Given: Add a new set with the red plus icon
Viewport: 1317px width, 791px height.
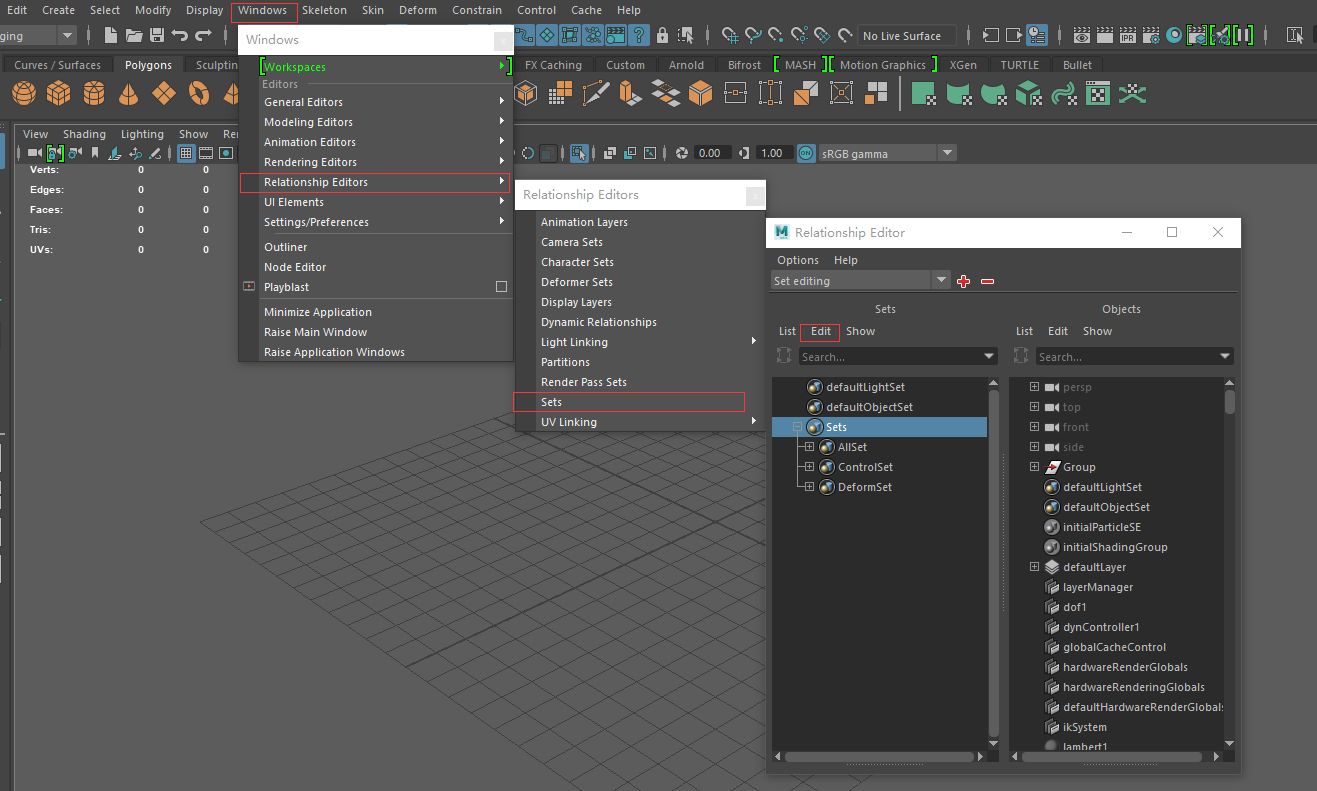Looking at the screenshot, I should pyautogui.click(x=963, y=281).
